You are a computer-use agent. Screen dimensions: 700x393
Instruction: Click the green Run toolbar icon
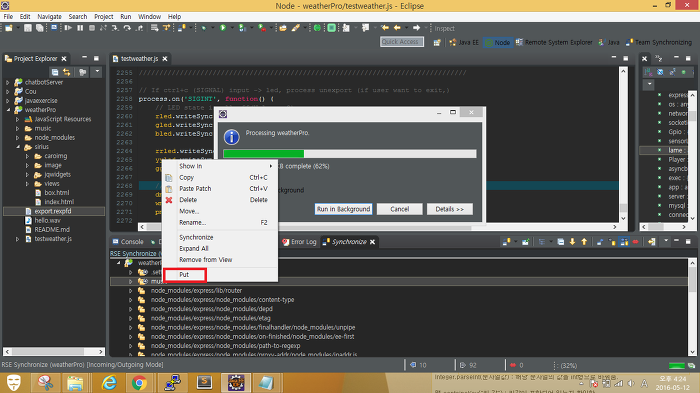(x=223, y=28)
